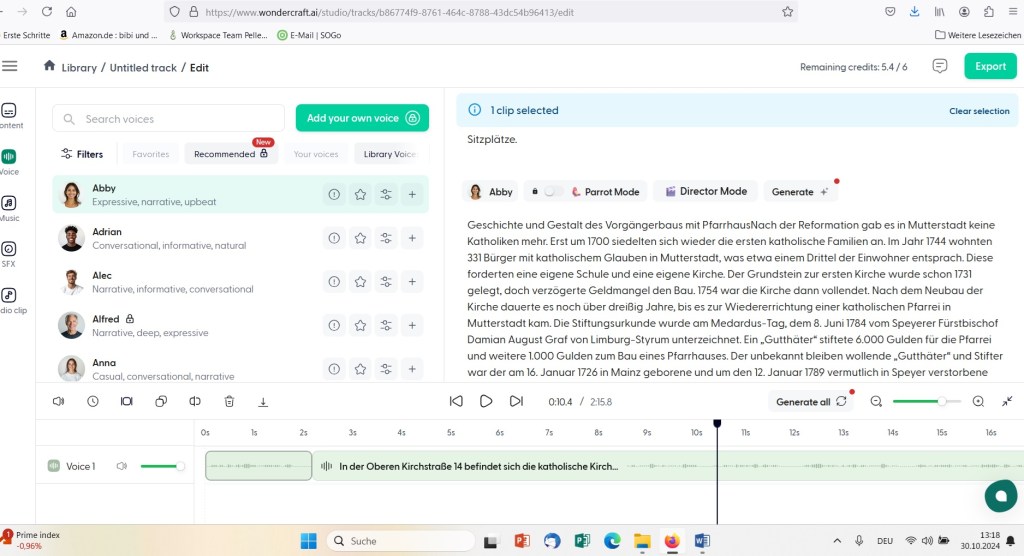
Task: Favorite the Abby voice with star icon
Action: (x=360, y=195)
